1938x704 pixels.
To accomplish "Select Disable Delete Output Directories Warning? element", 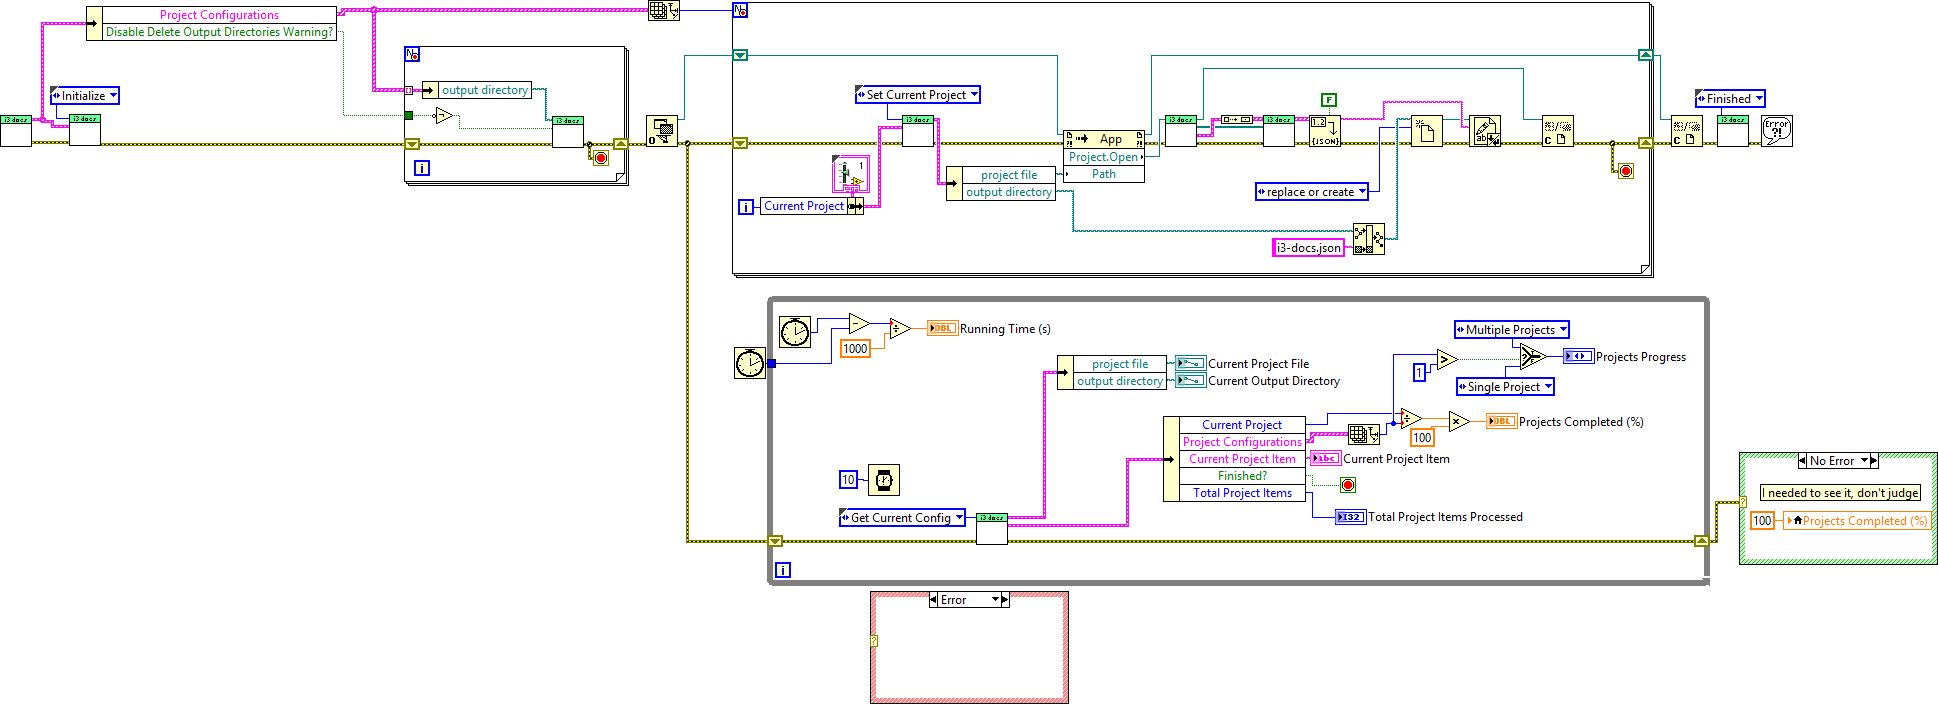I will [x=219, y=32].
